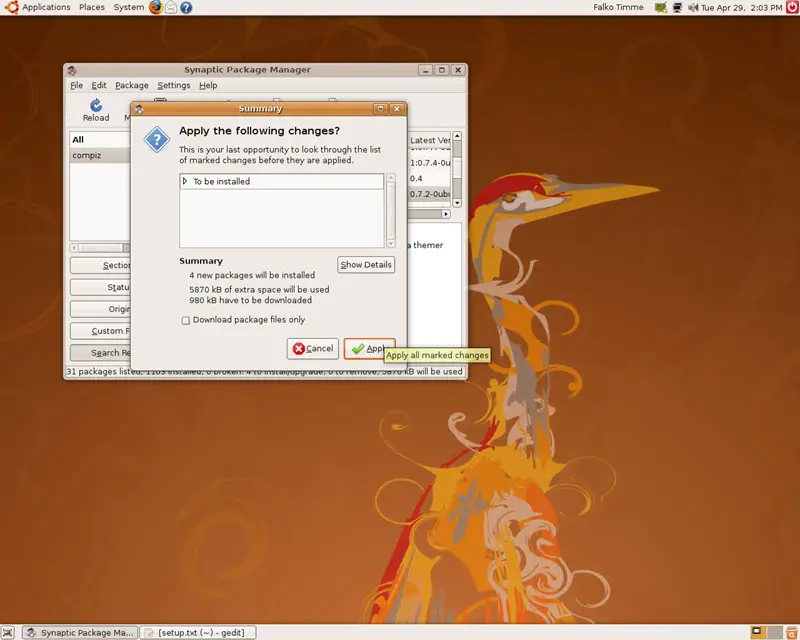The width and height of the screenshot is (800, 640).
Task: Click the package list vertical scrollbar up arrow
Action: pyautogui.click(x=457, y=136)
